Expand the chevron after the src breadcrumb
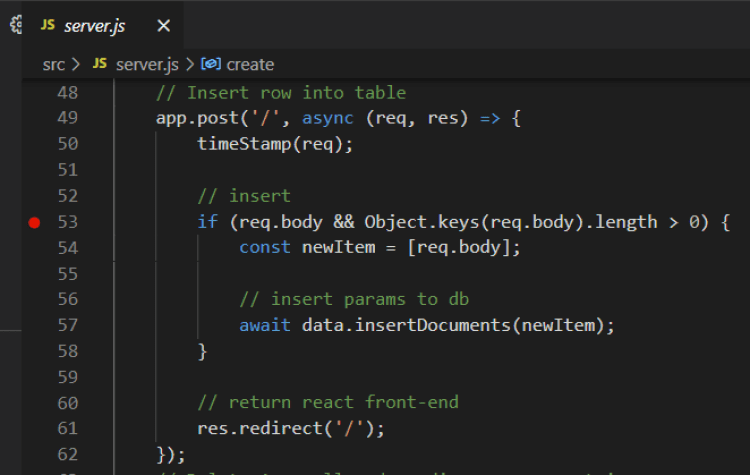Screen dimensions: 750x475 (76, 64)
